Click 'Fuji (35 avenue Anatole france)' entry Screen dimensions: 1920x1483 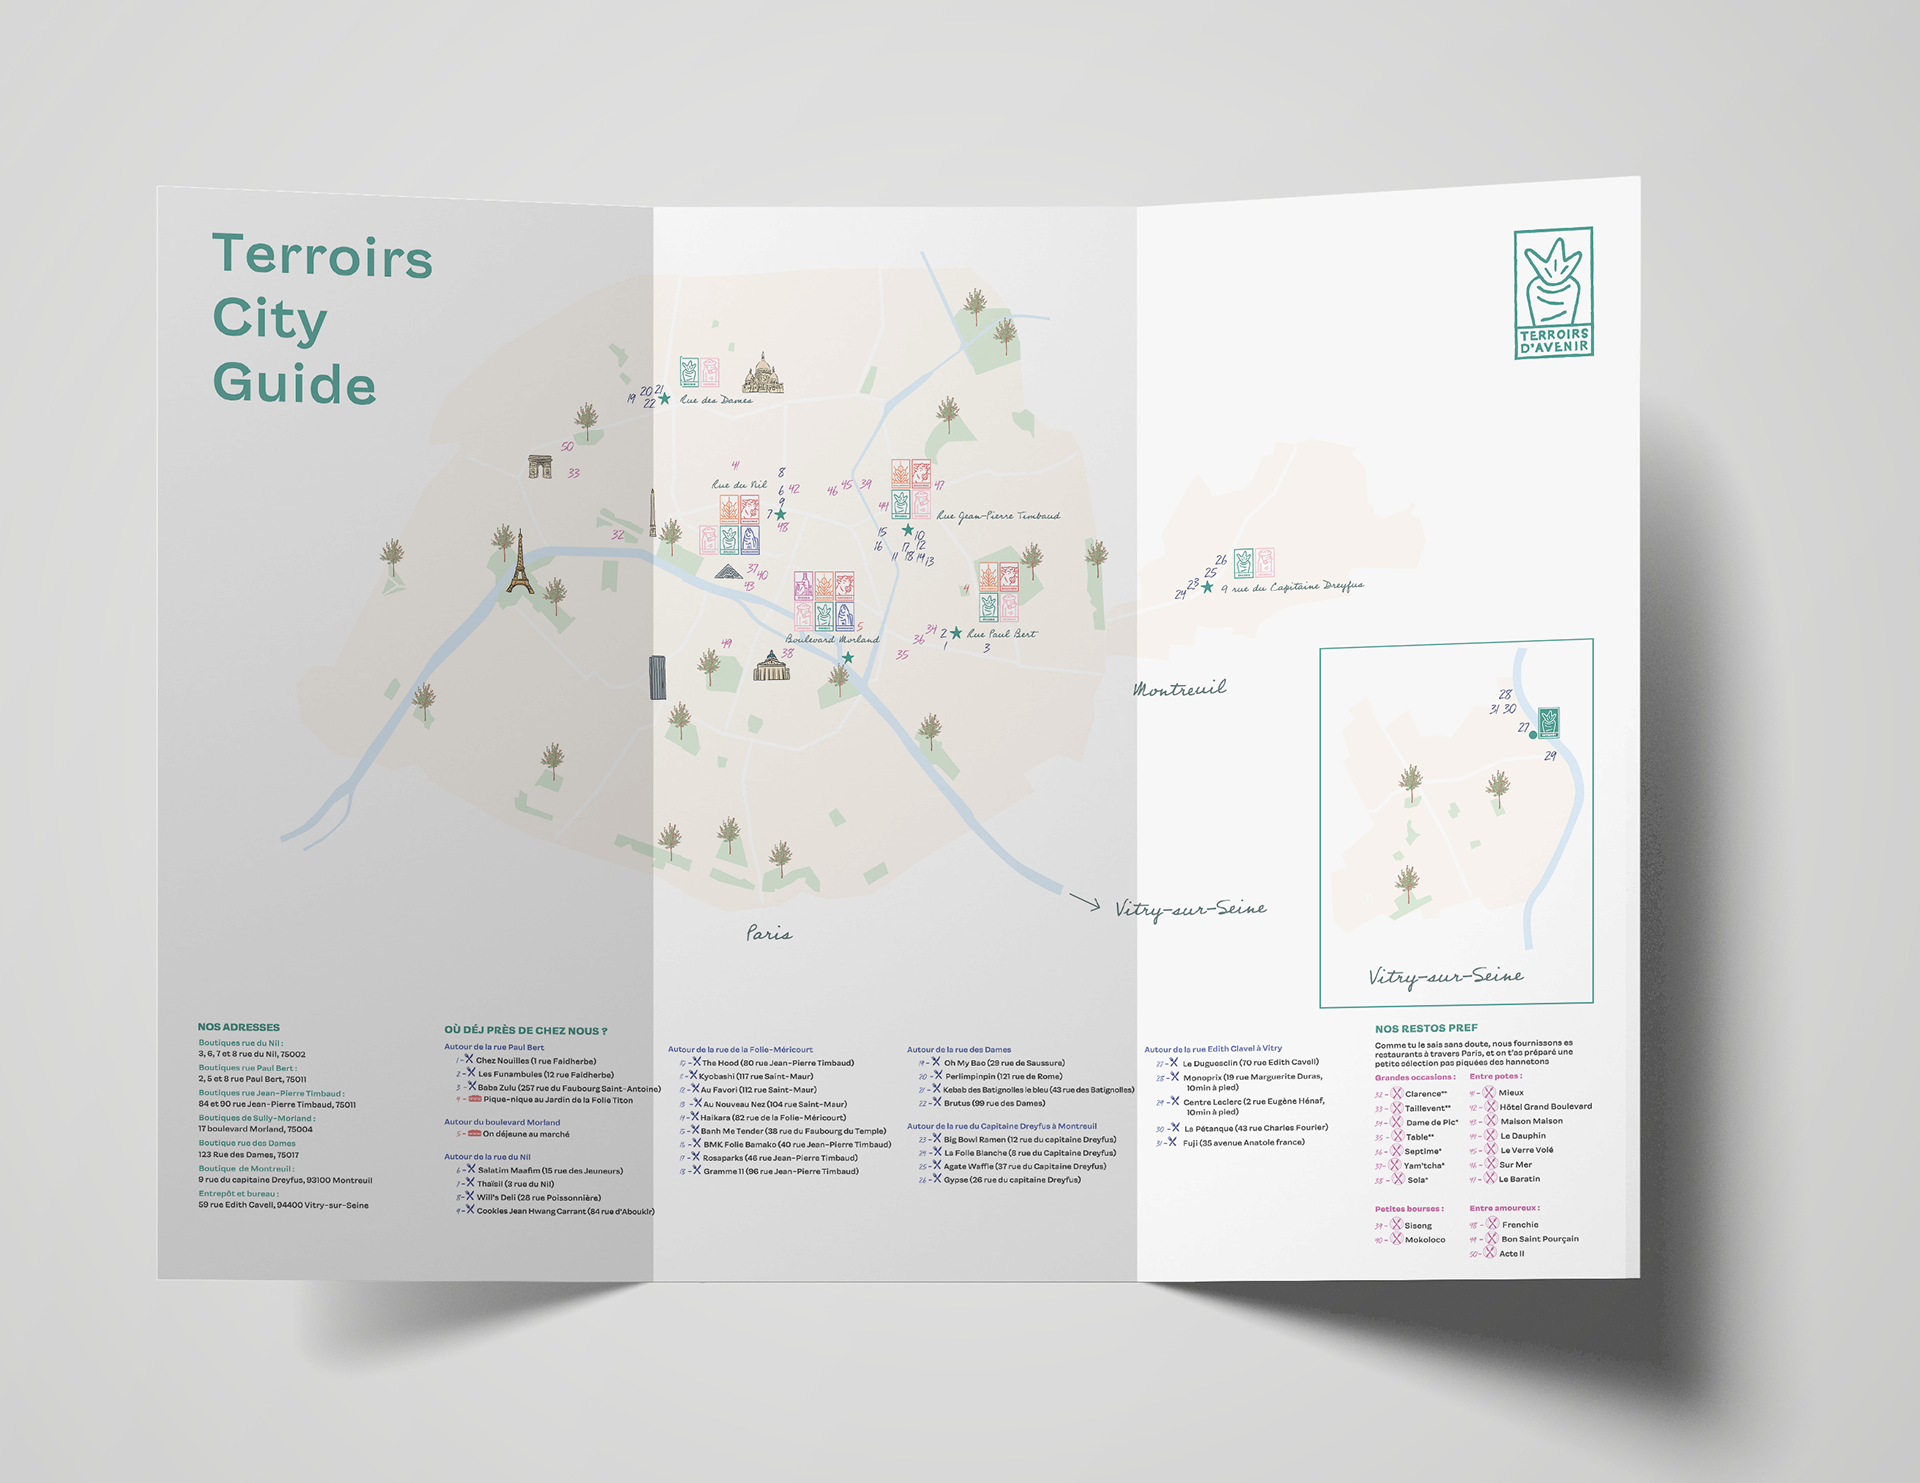pos(1243,1142)
